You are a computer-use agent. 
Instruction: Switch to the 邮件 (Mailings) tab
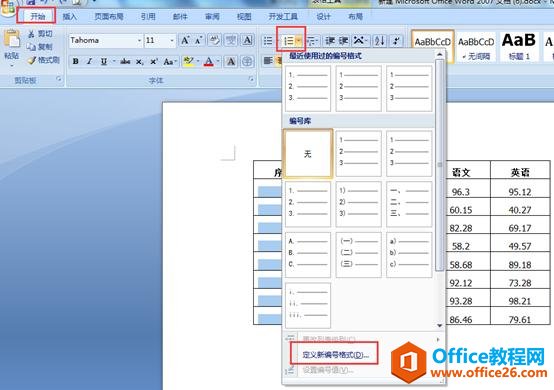(180, 16)
